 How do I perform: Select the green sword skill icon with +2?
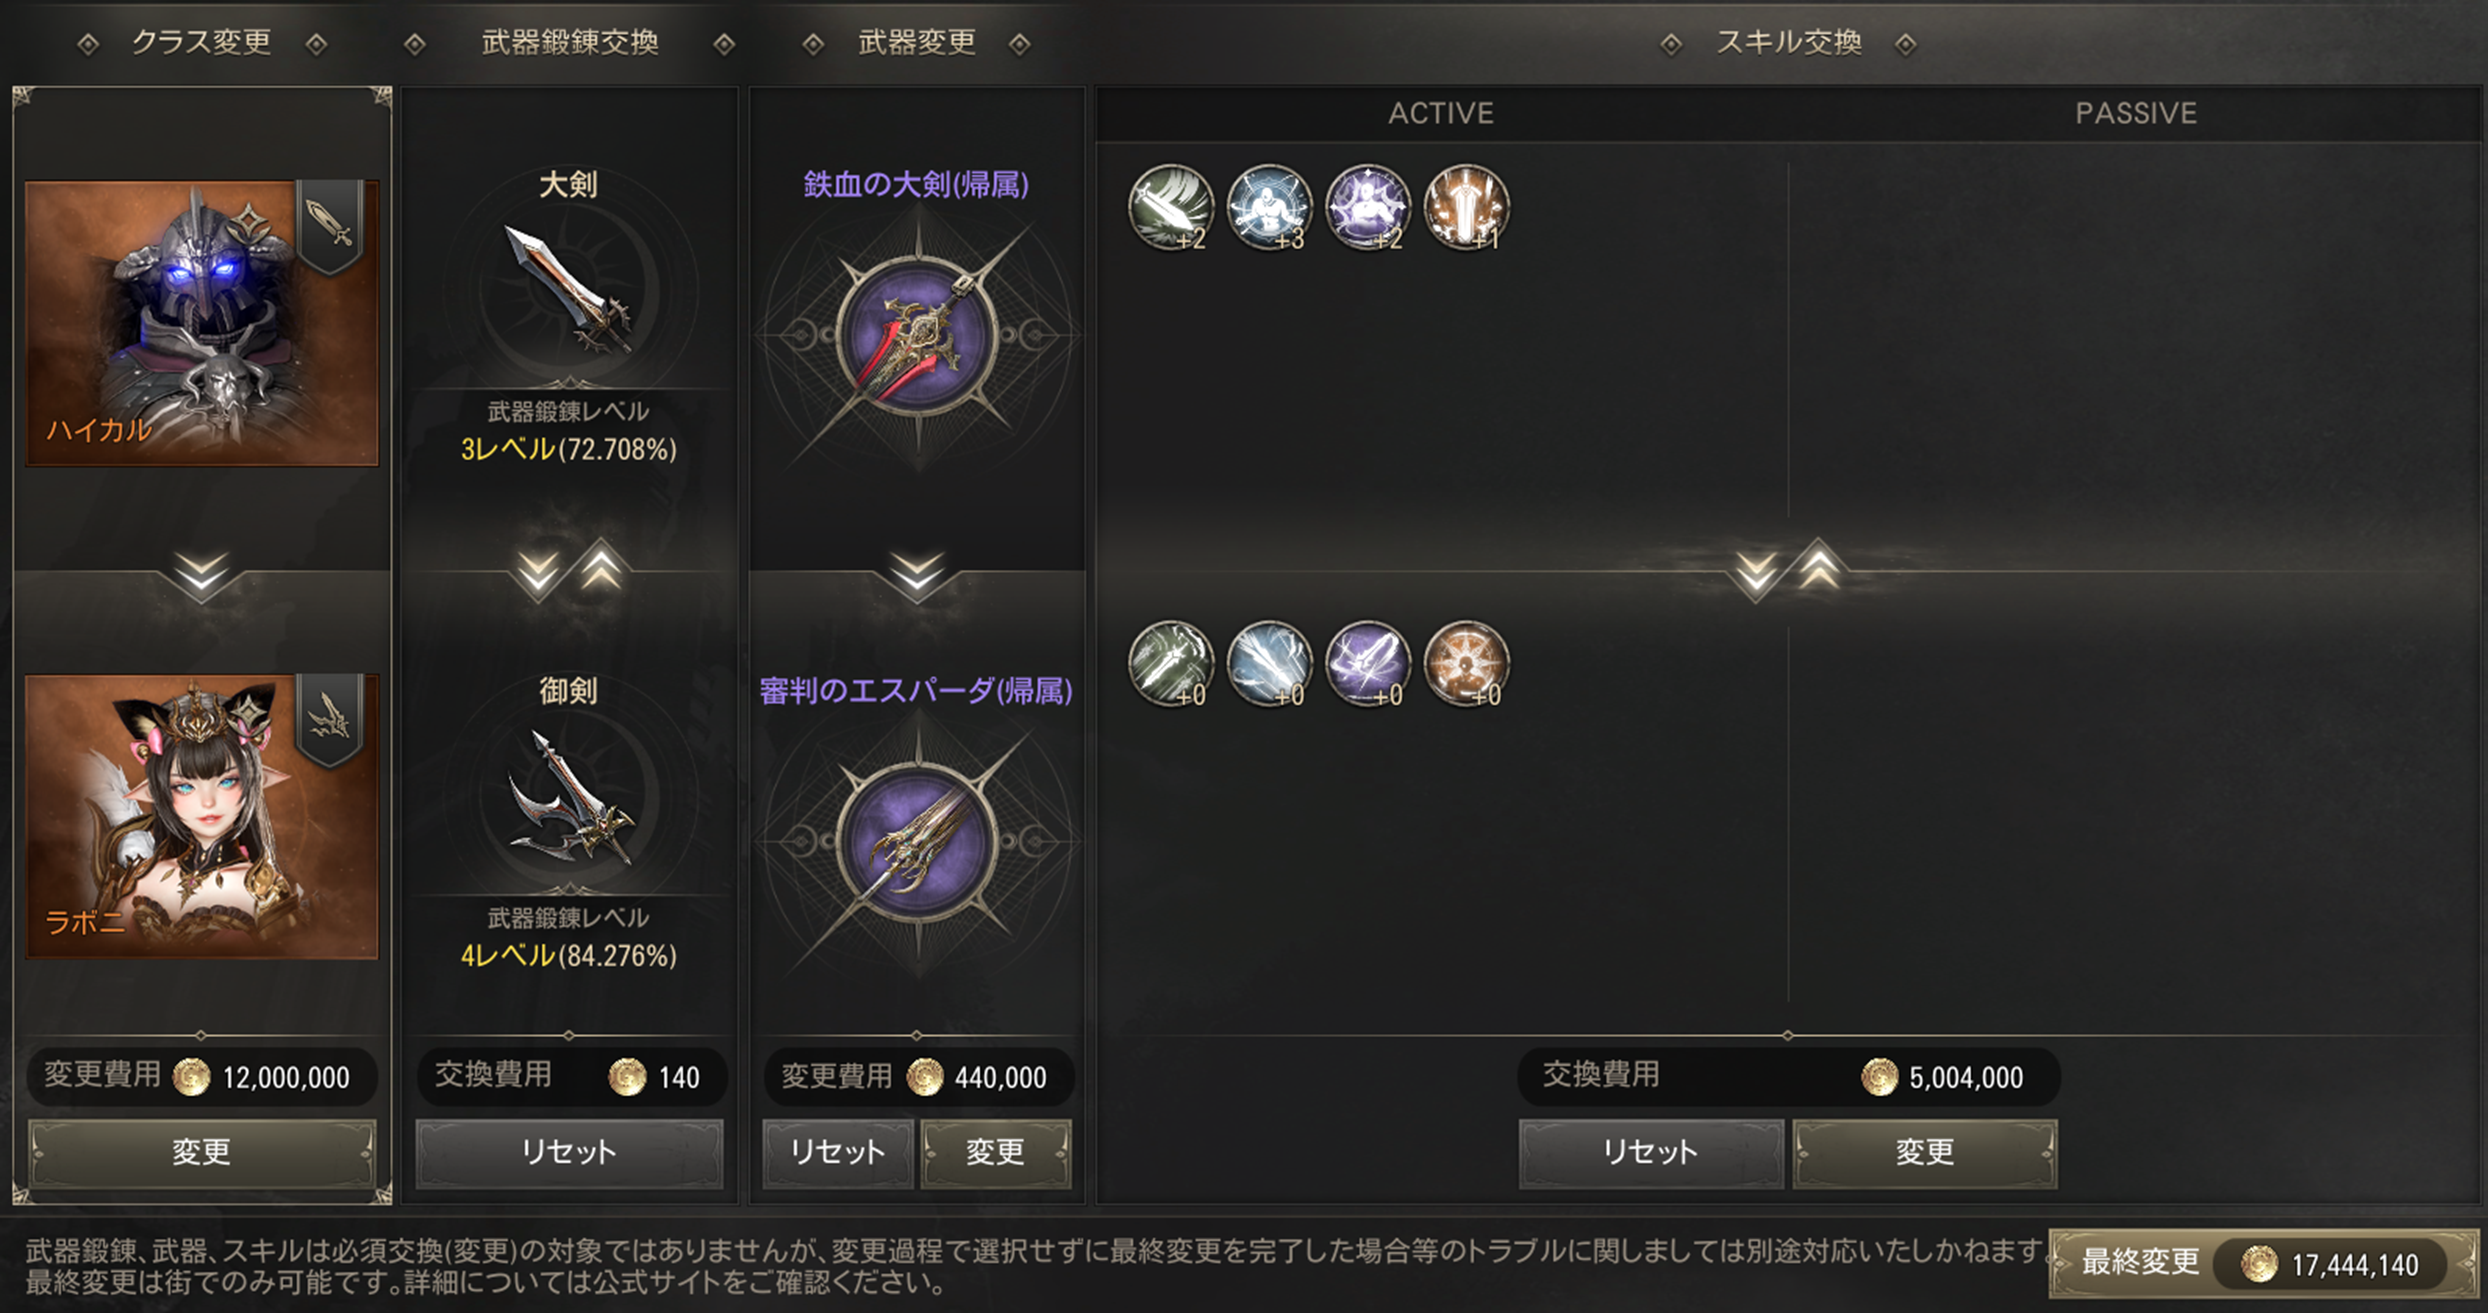1171,207
